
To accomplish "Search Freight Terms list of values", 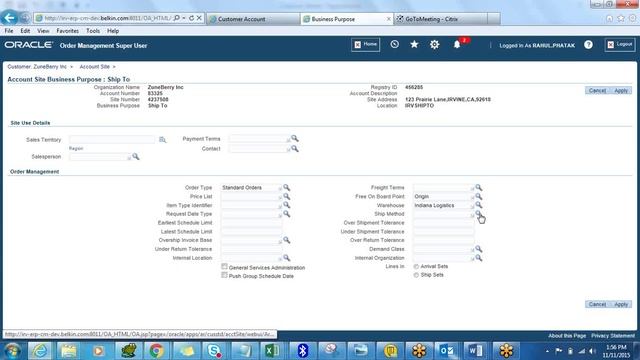I will click(x=479, y=187).
